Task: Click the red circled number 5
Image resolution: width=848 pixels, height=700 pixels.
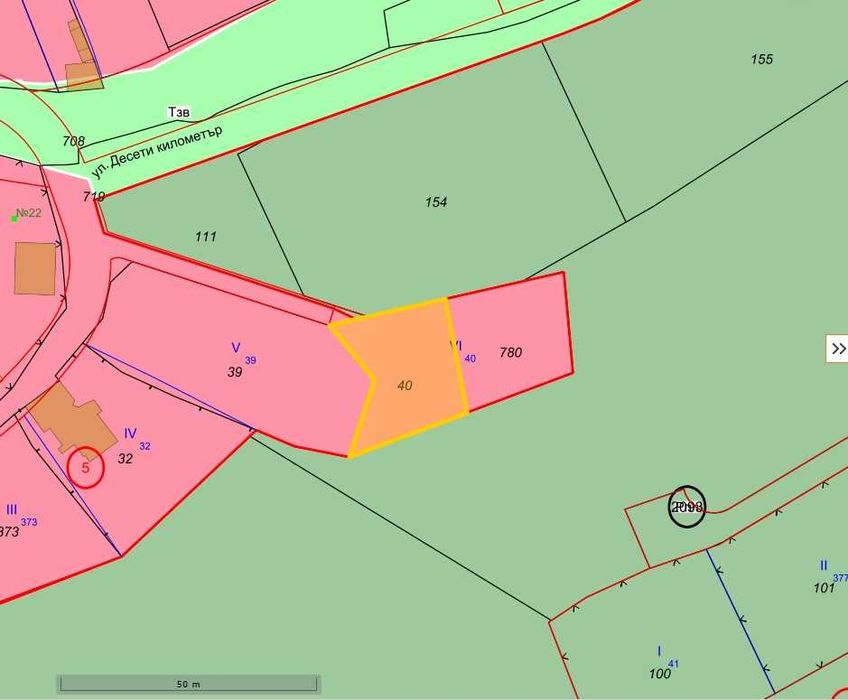Action: 85,467
